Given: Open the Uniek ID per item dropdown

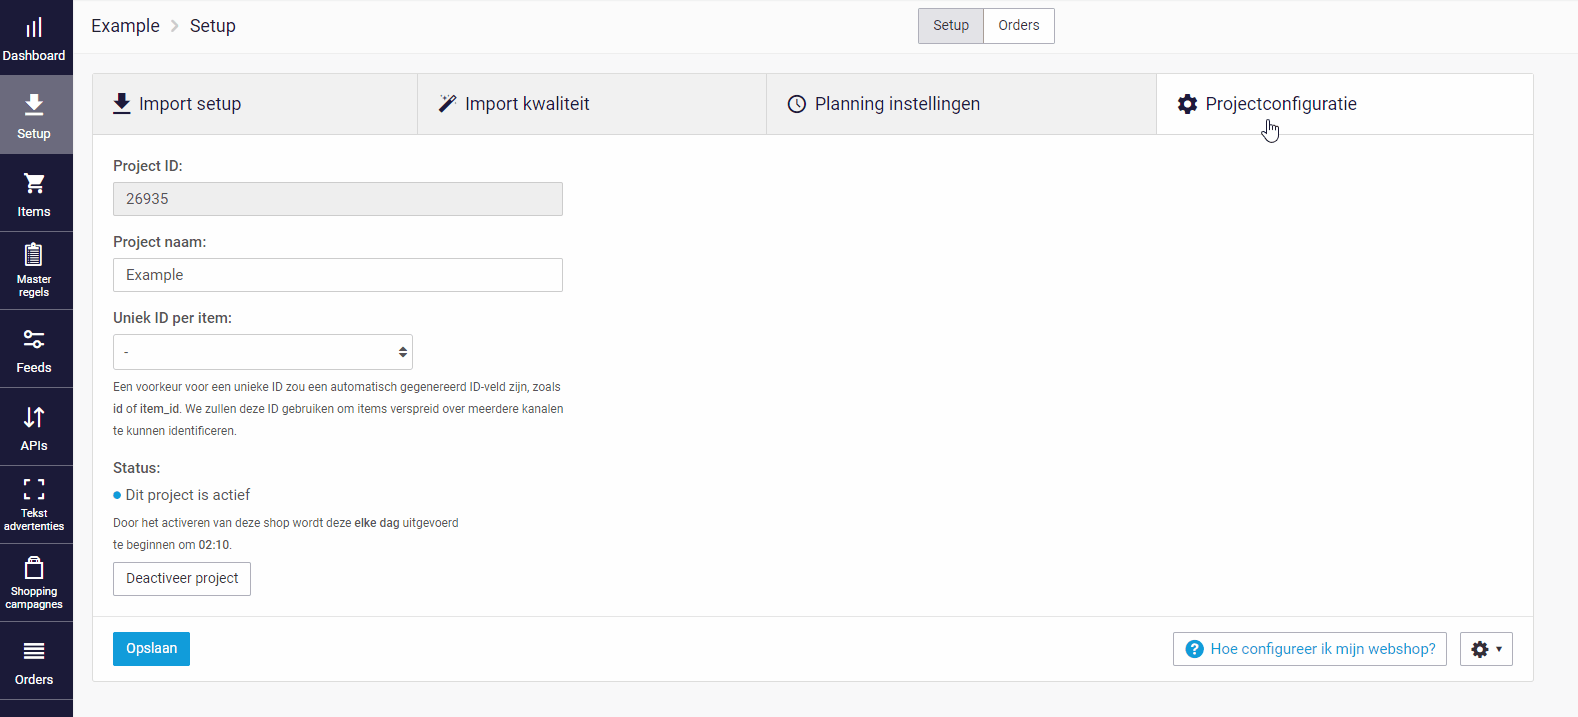Looking at the screenshot, I should (263, 352).
